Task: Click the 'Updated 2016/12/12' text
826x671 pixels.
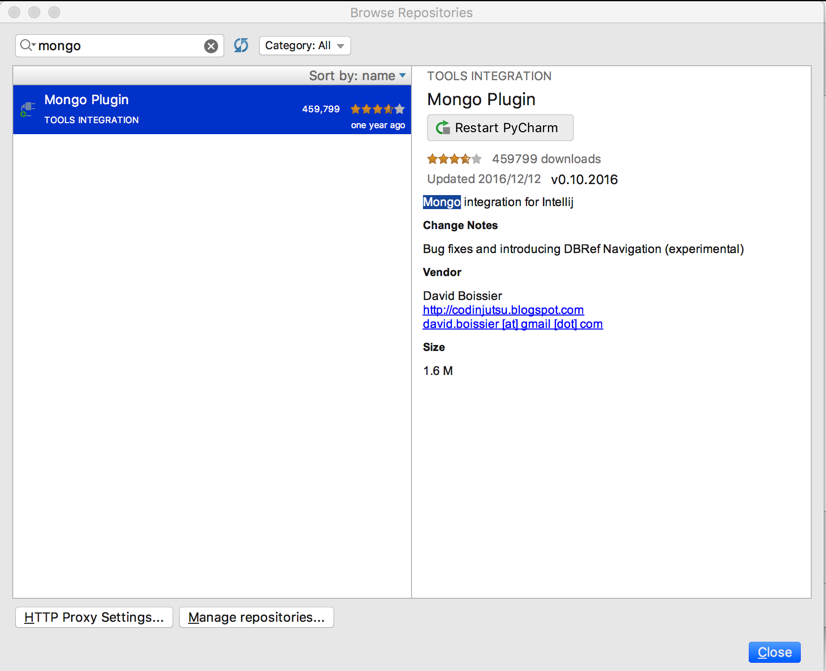Action: click(484, 179)
